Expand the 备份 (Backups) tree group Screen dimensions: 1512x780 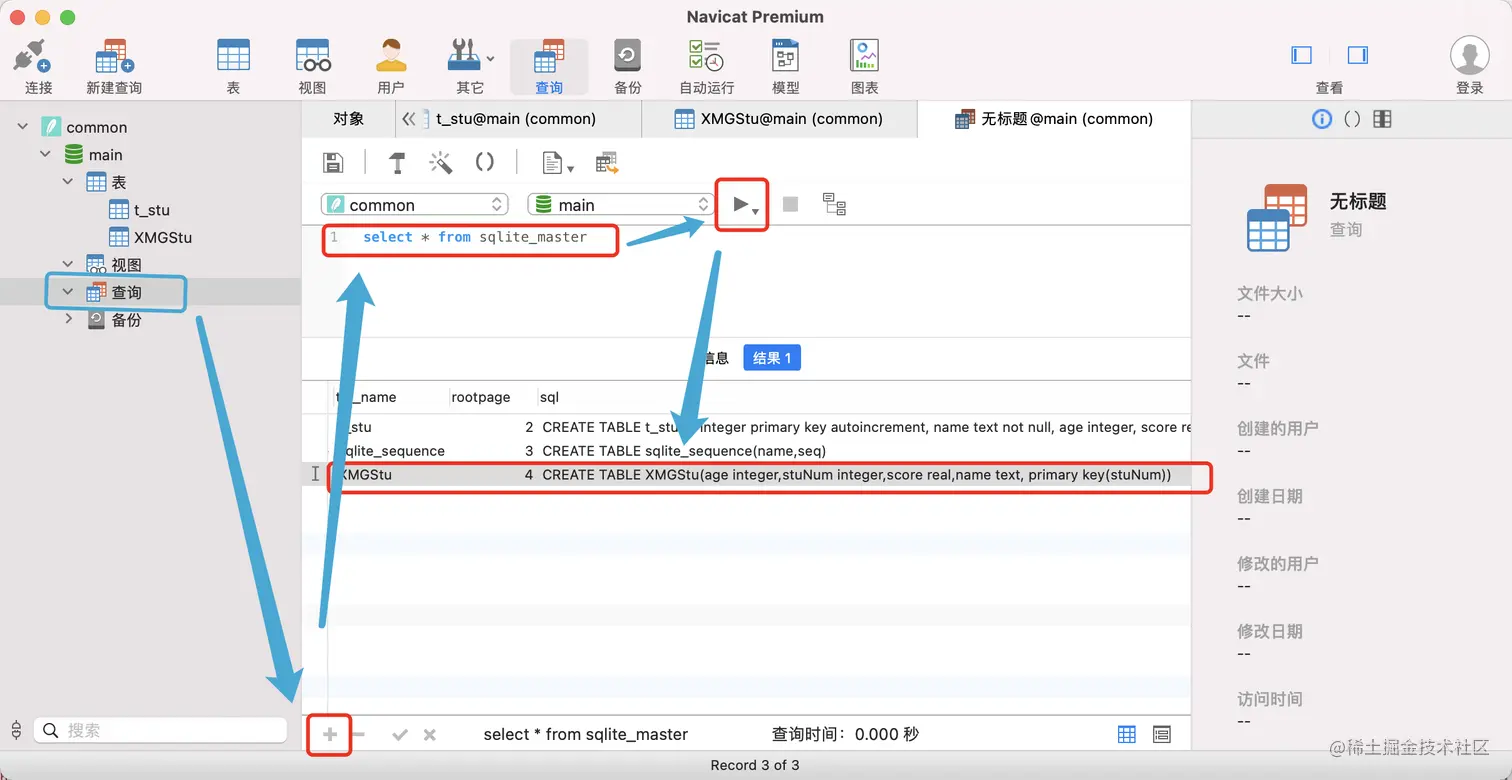pyautogui.click(x=68, y=319)
